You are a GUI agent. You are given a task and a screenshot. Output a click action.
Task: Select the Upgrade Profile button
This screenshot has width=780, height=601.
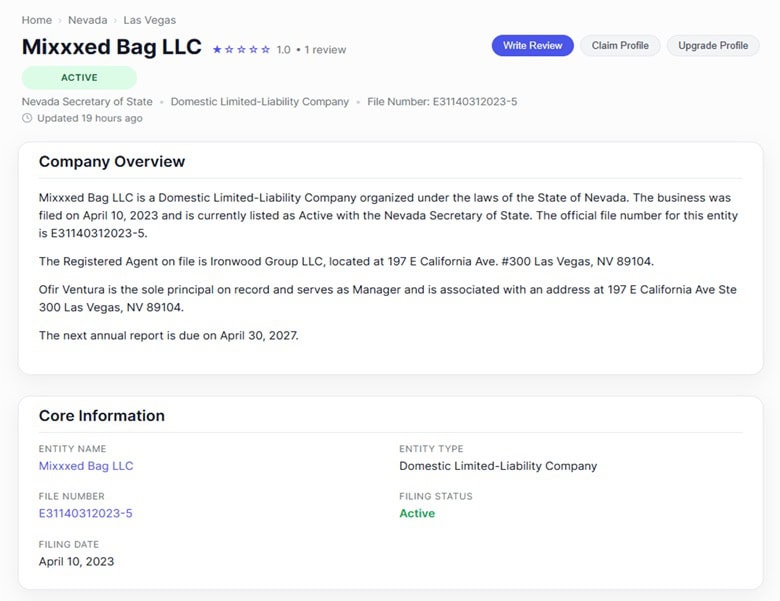[x=713, y=45]
